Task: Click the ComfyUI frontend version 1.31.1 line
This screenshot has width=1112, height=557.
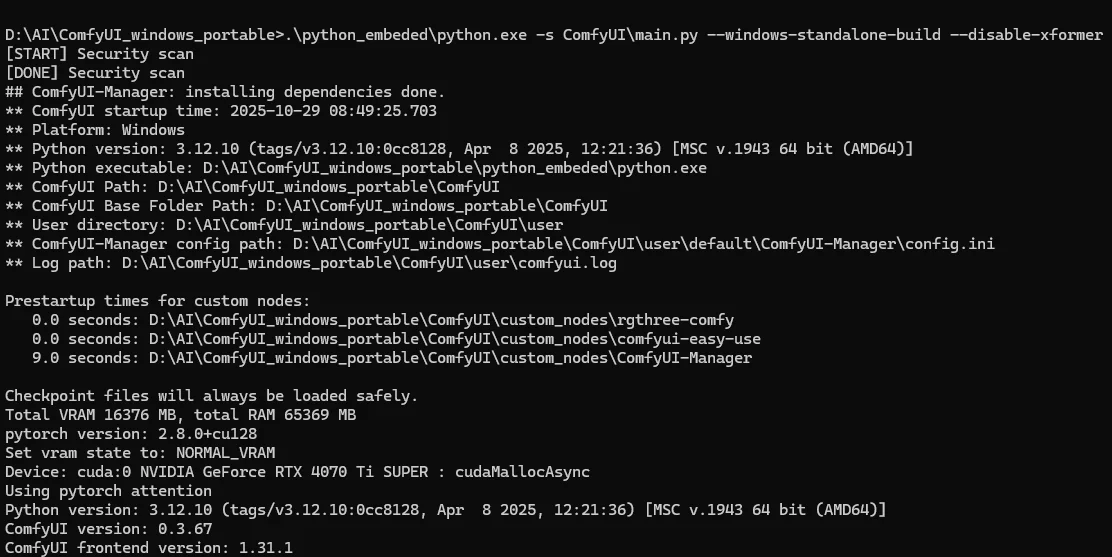Action: coord(149,548)
